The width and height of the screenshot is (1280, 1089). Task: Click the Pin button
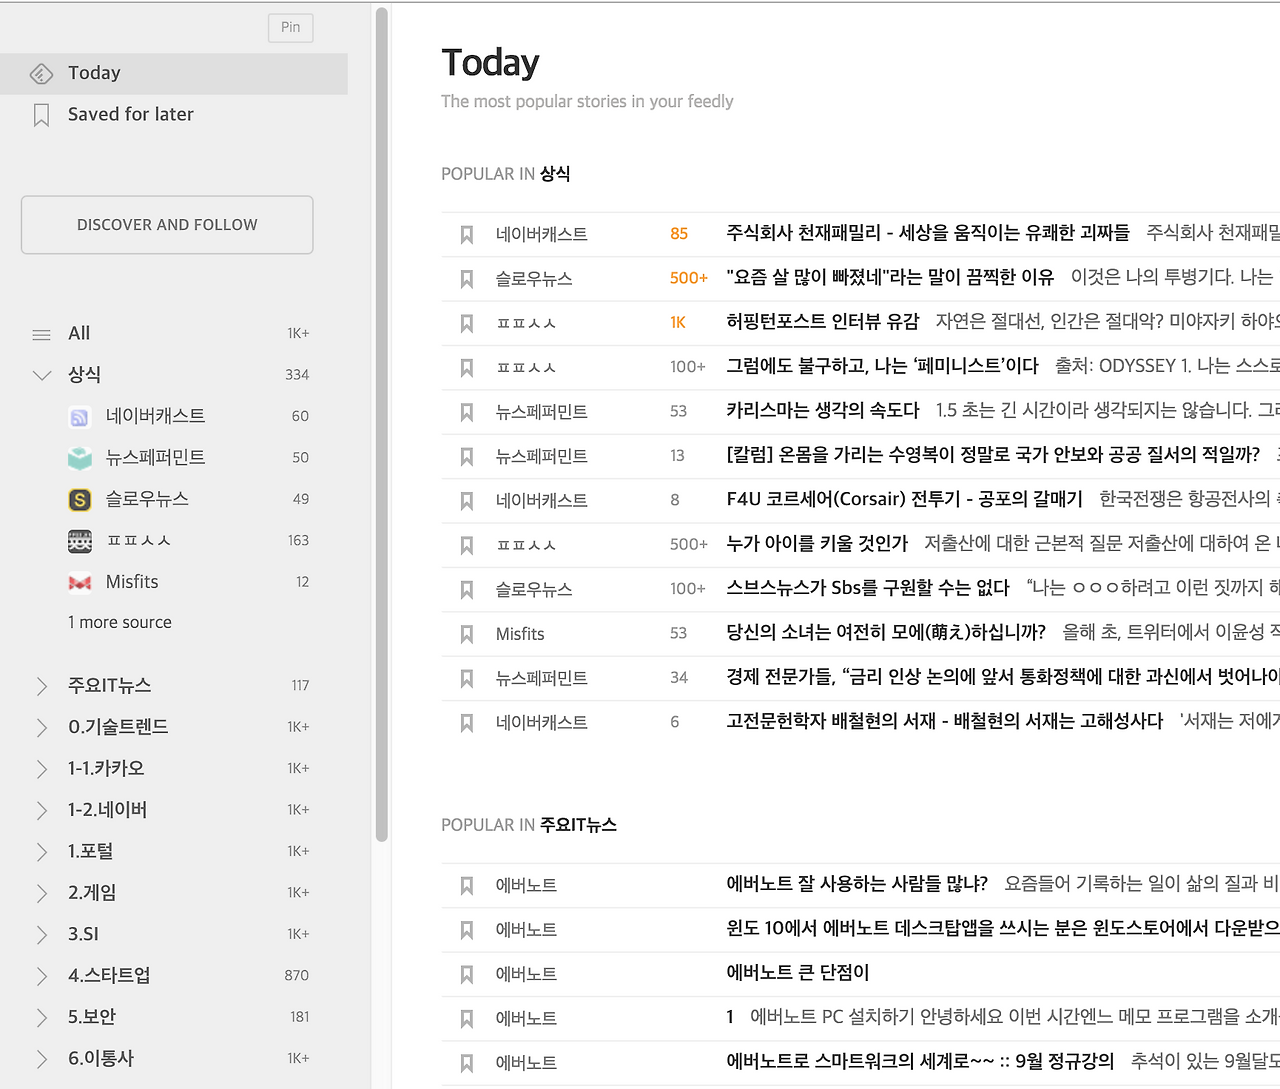click(x=291, y=27)
